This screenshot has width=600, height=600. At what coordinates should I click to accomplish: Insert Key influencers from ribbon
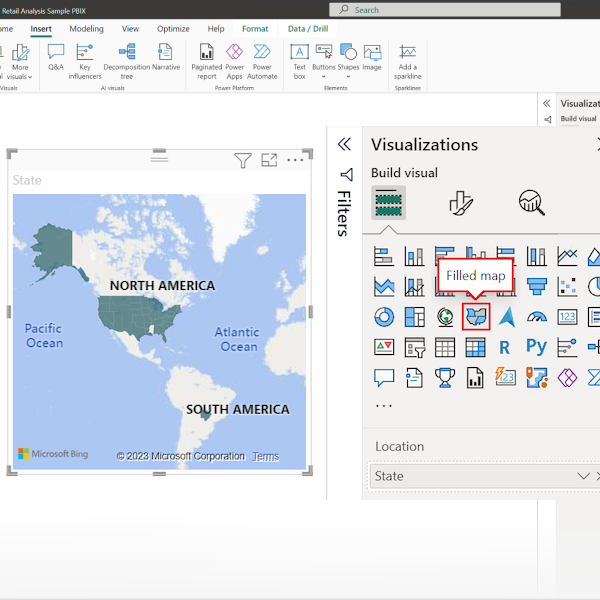pos(85,61)
